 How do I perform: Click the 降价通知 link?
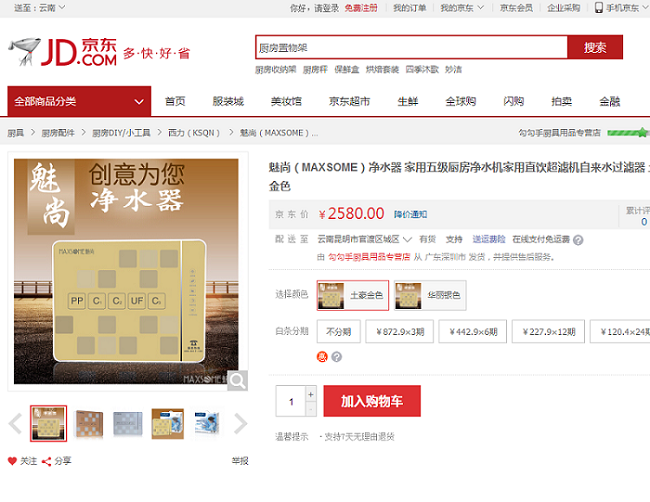tap(410, 214)
